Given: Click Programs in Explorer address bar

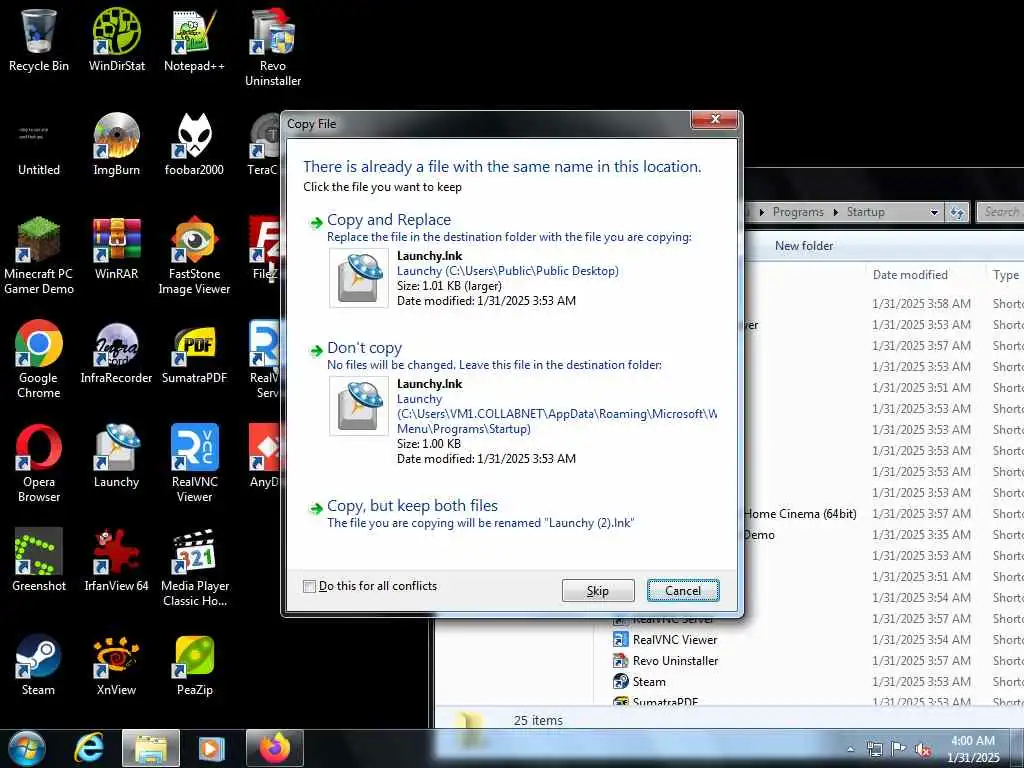Looking at the screenshot, I should pos(798,212).
